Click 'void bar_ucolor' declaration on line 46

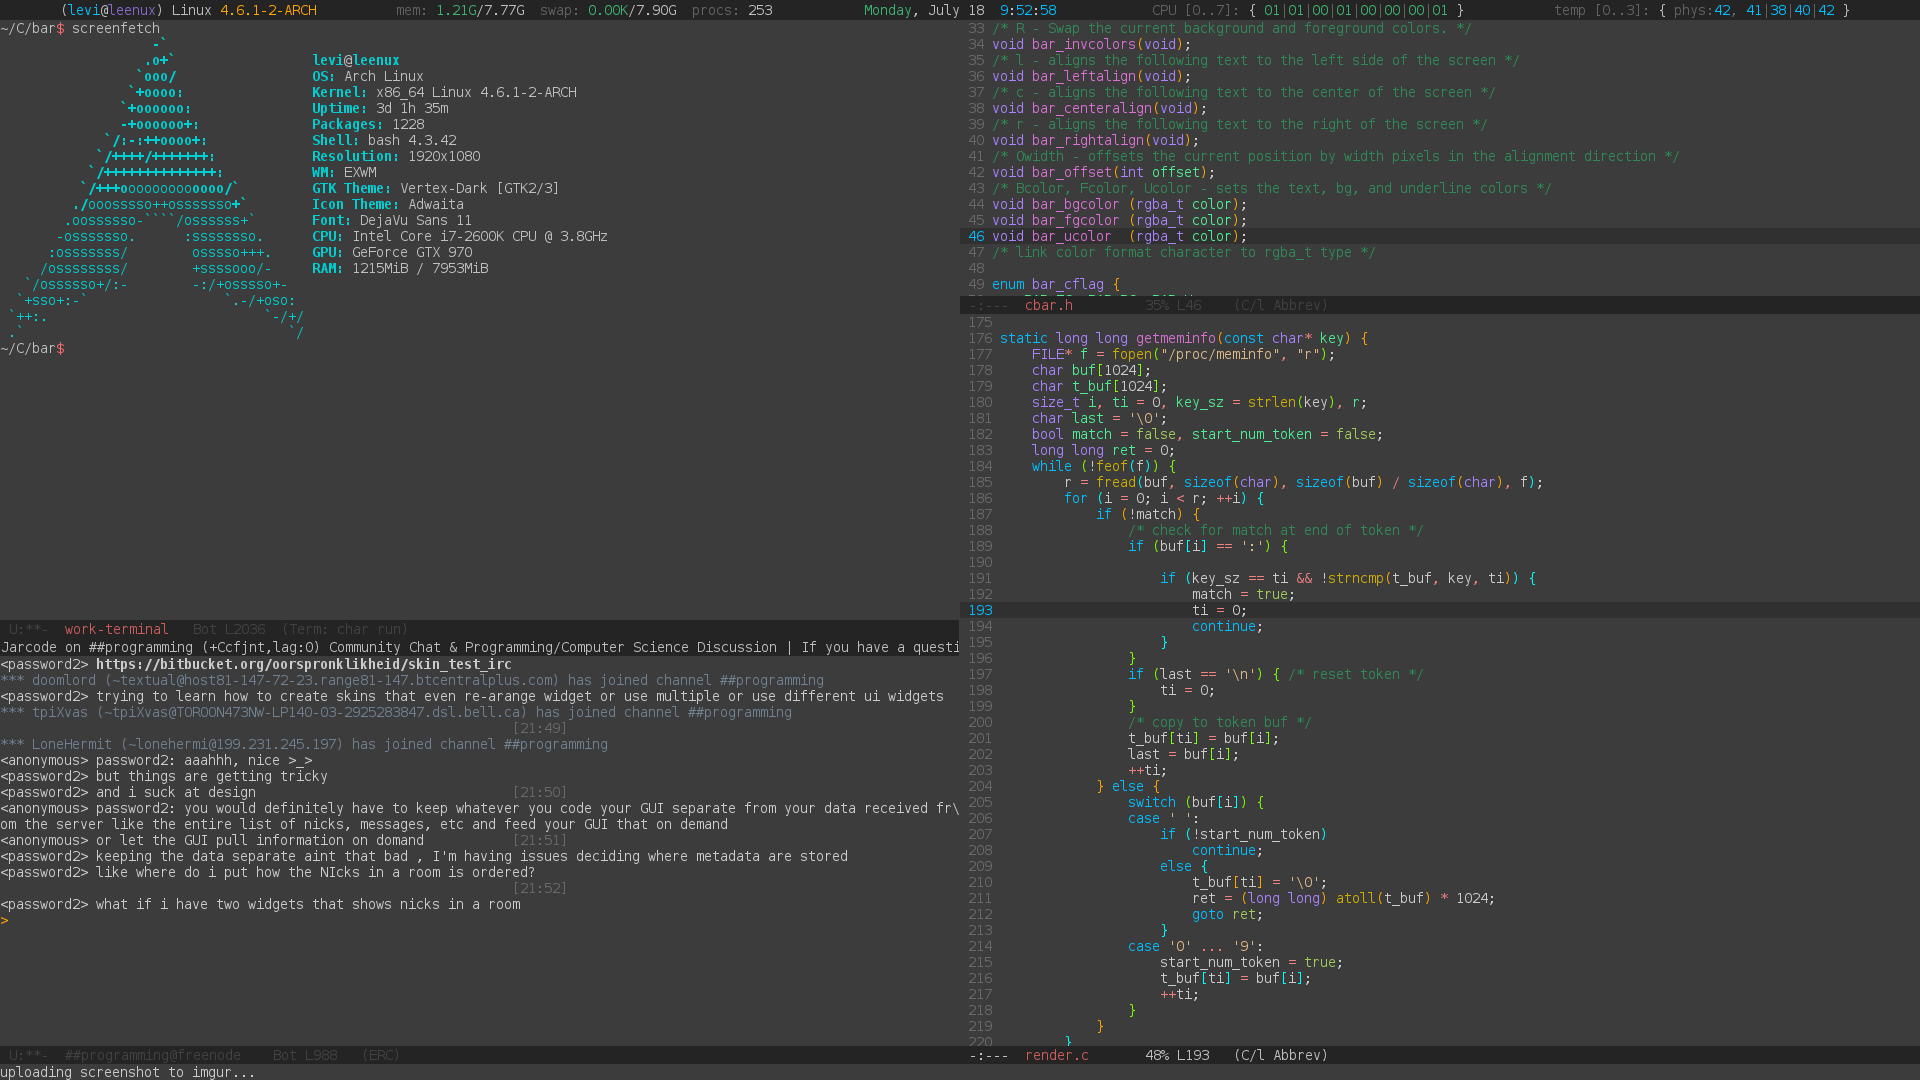[1120, 236]
